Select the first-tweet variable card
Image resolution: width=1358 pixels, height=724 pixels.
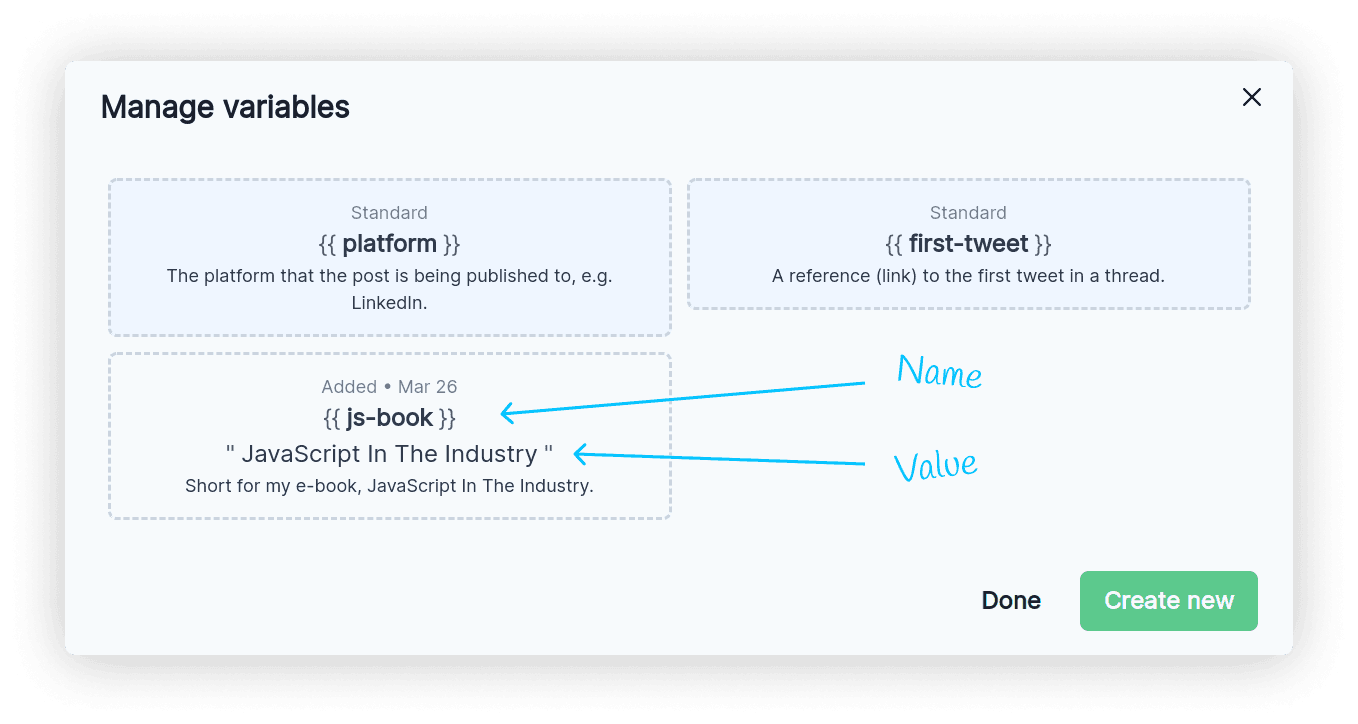click(968, 244)
